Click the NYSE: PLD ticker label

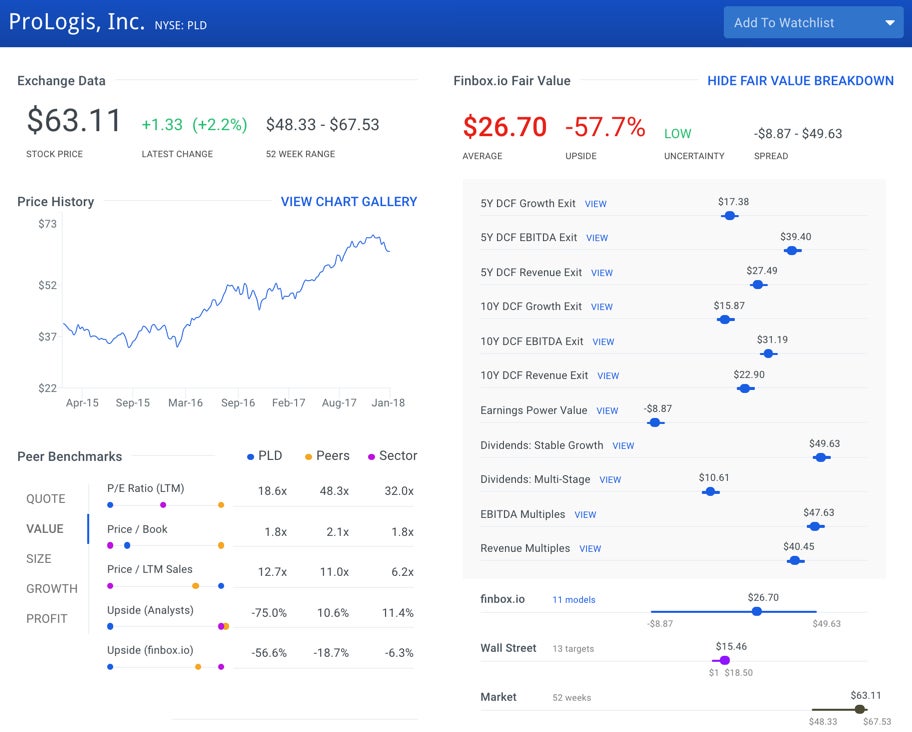(x=180, y=26)
